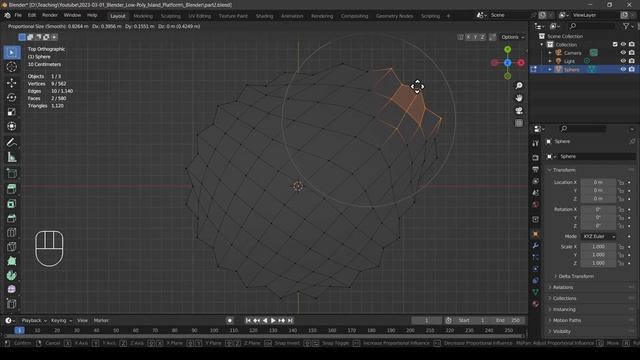Select the 3D Cursor tool
Image resolution: width=640 pixels, height=360 pixels.
click(12, 67)
